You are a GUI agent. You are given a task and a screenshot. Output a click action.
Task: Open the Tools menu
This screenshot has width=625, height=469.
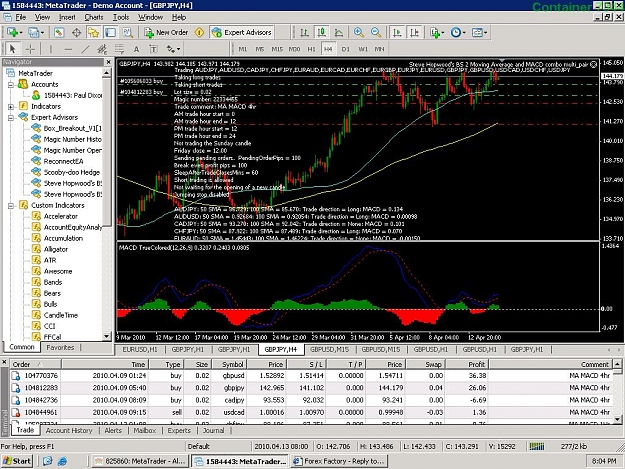click(x=121, y=17)
